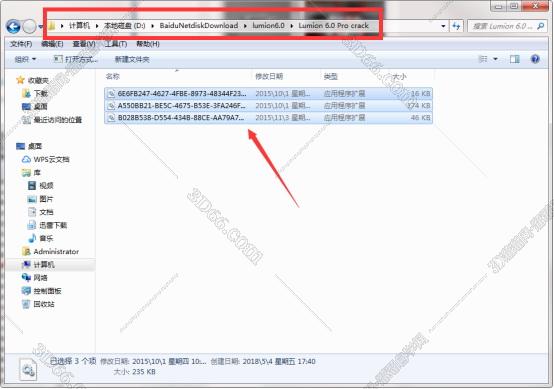Select file B028B538-D554-434B-88CE-AA79A7...
The width and height of the screenshot is (554, 389).
(269, 118)
